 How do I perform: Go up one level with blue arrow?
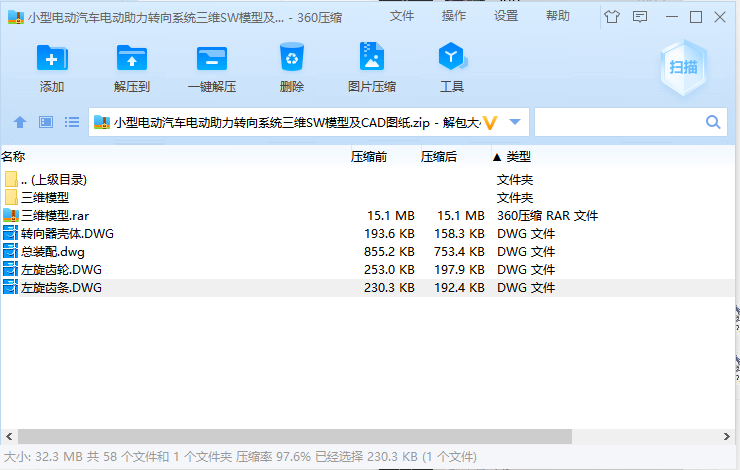point(20,123)
